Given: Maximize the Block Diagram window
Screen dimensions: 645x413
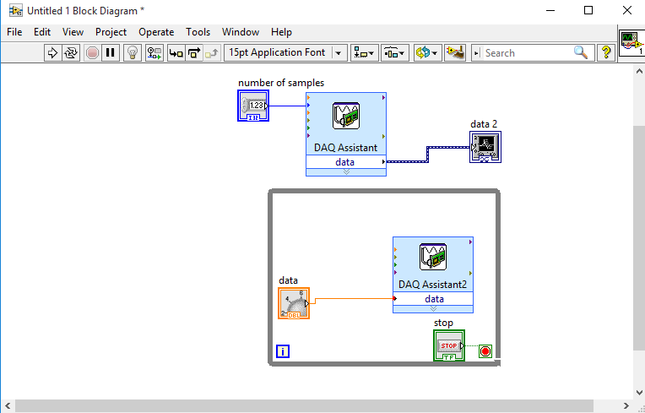Looking at the screenshot, I should pyautogui.click(x=588, y=11).
